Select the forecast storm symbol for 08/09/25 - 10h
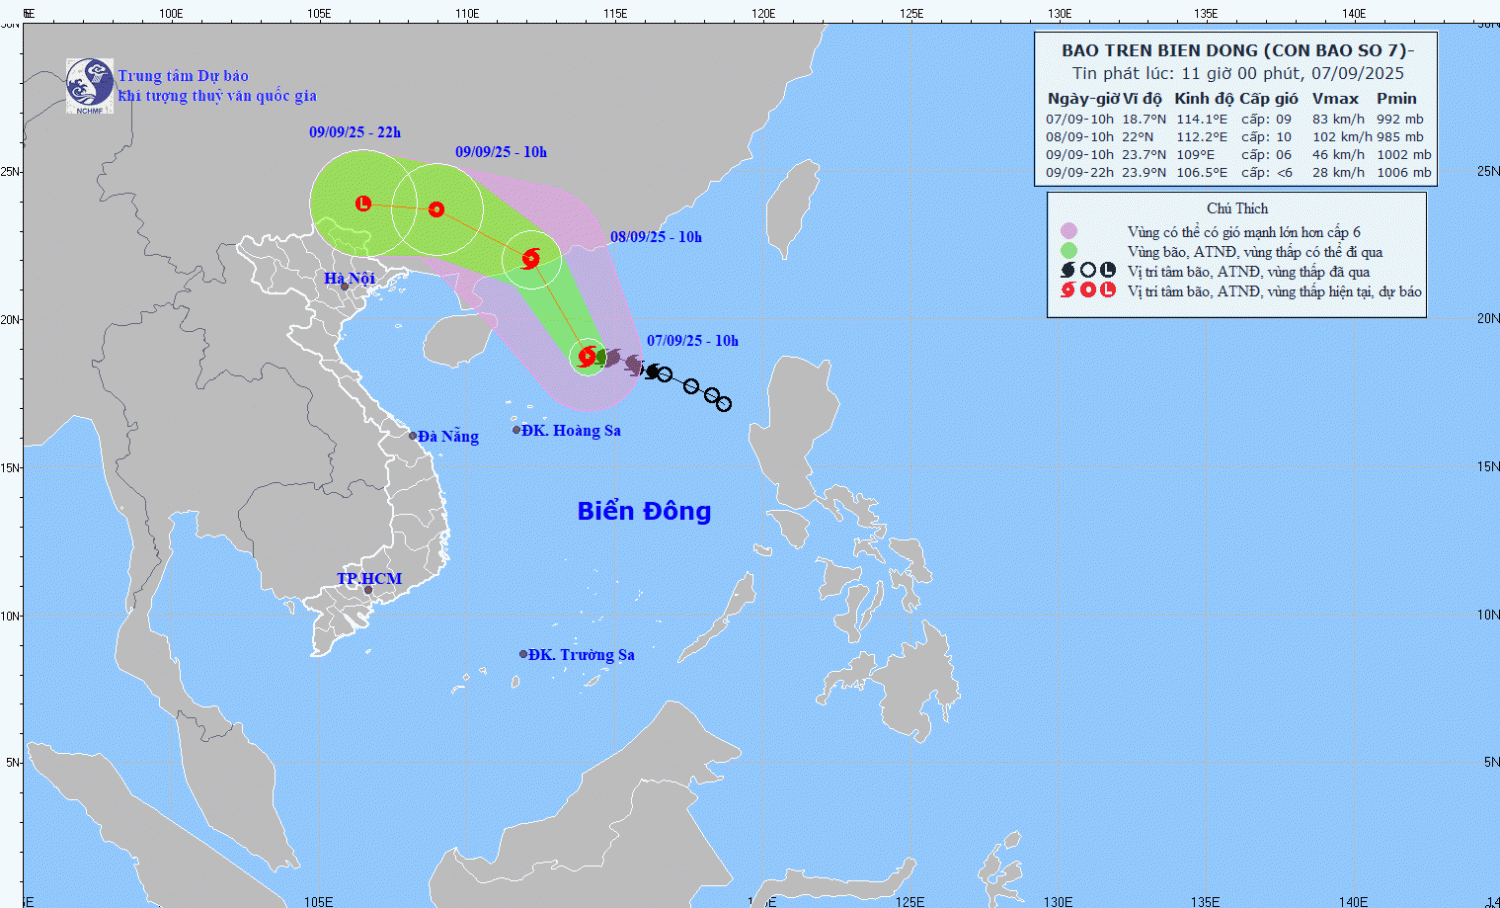Screen dimensions: 1500x908 pyautogui.click(x=531, y=259)
